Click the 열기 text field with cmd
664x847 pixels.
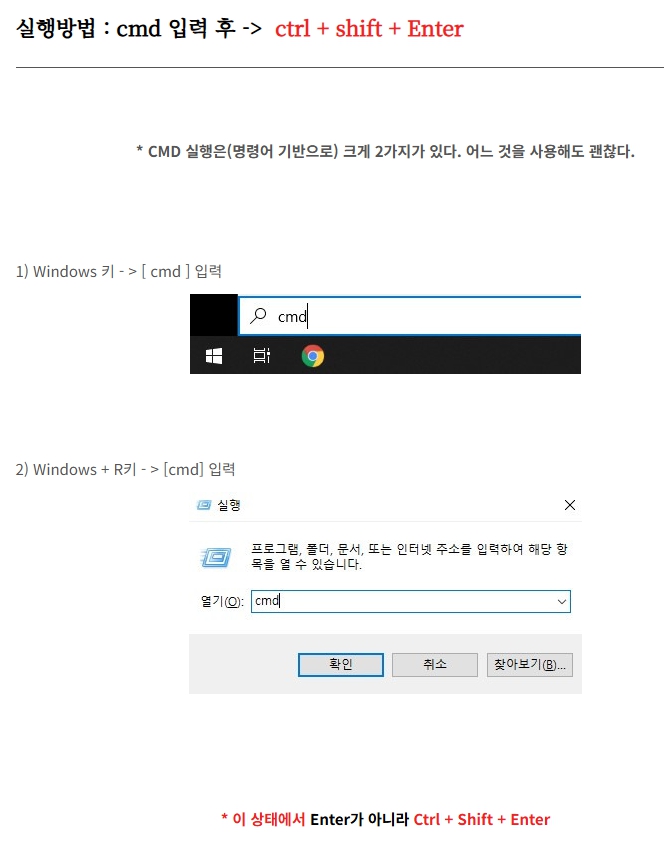tap(411, 601)
